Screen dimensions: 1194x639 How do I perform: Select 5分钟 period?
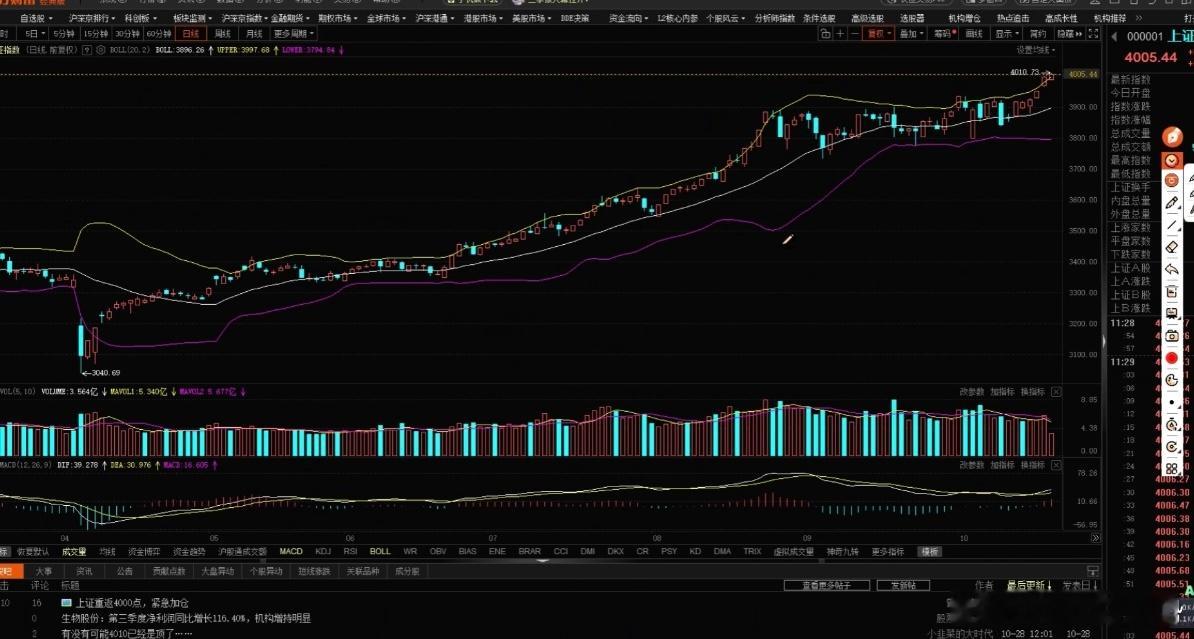tap(64, 34)
